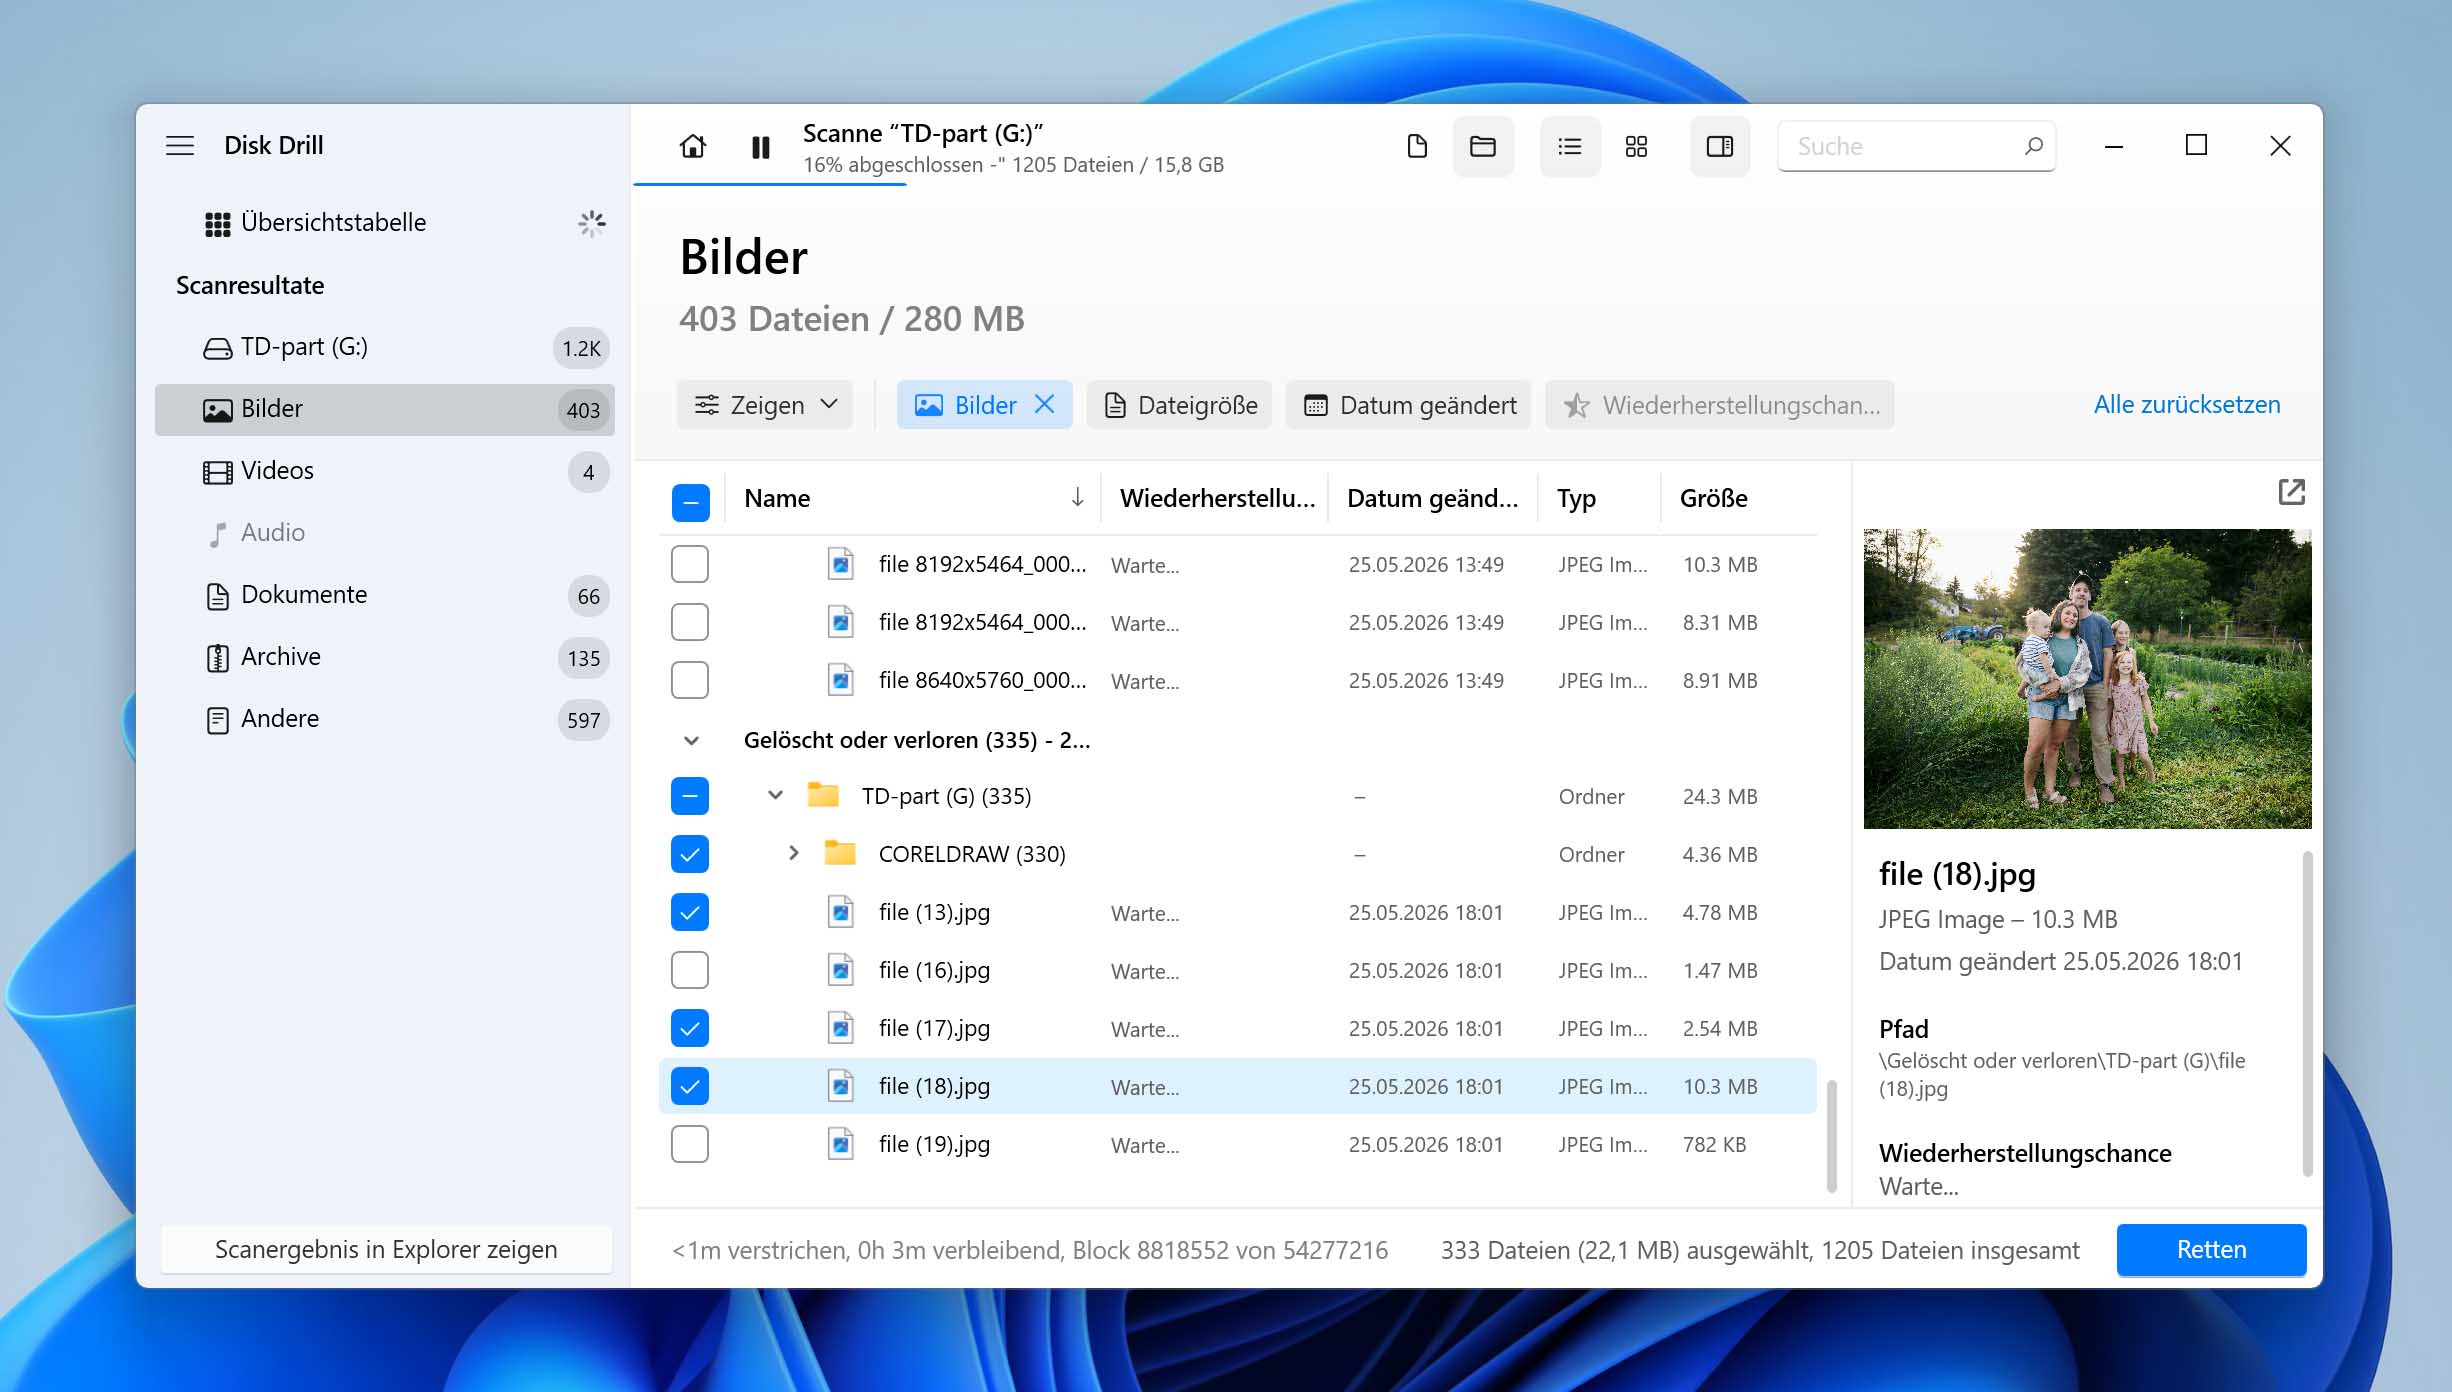
Task: Open the Zeigen dropdown
Action: 765,405
